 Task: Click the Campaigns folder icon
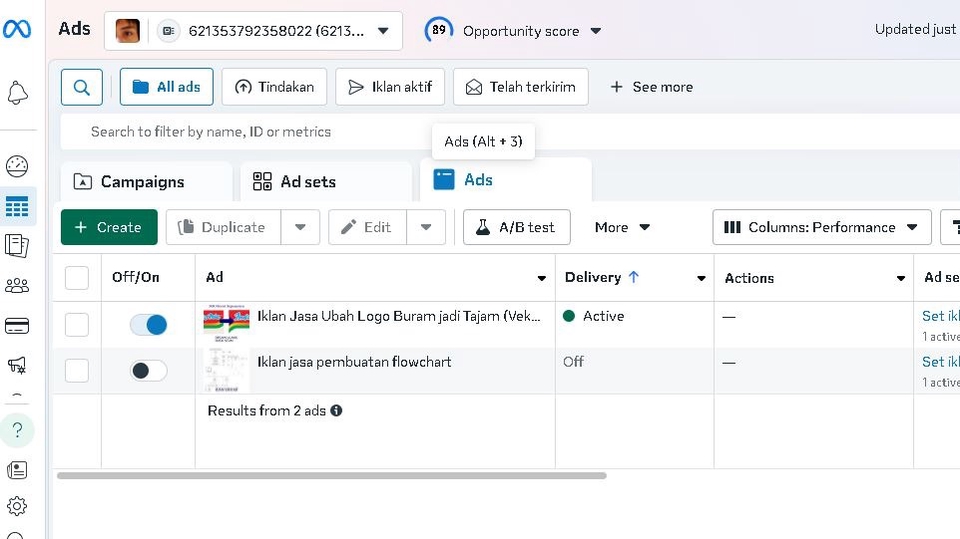[83, 182]
